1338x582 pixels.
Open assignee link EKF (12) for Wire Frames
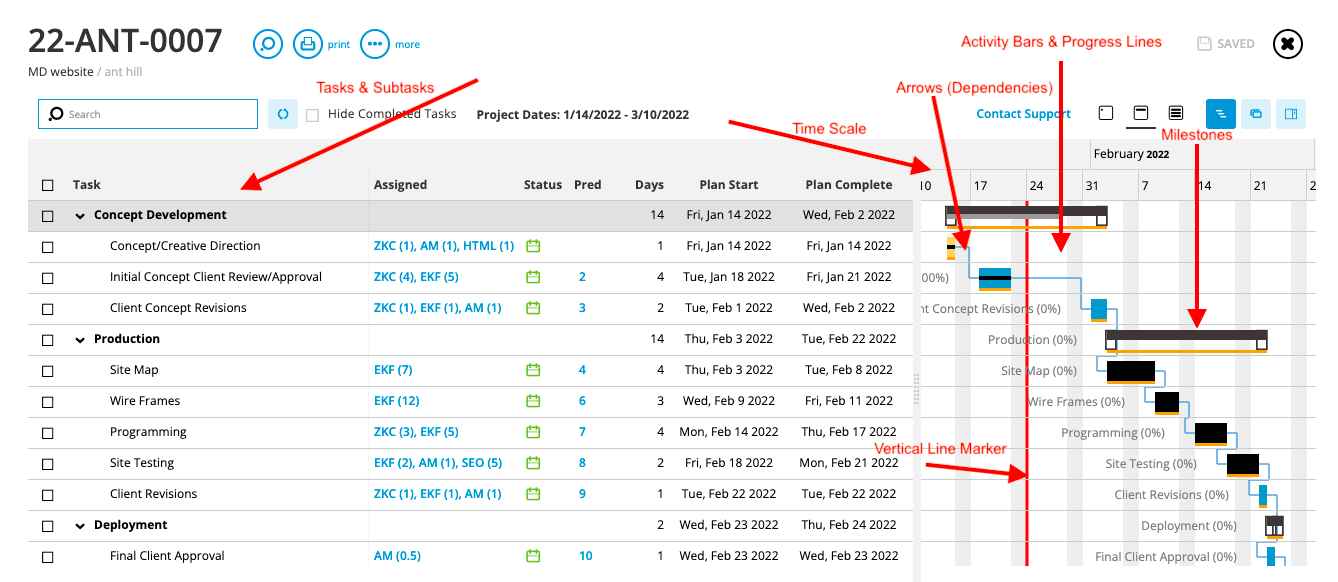coord(397,401)
